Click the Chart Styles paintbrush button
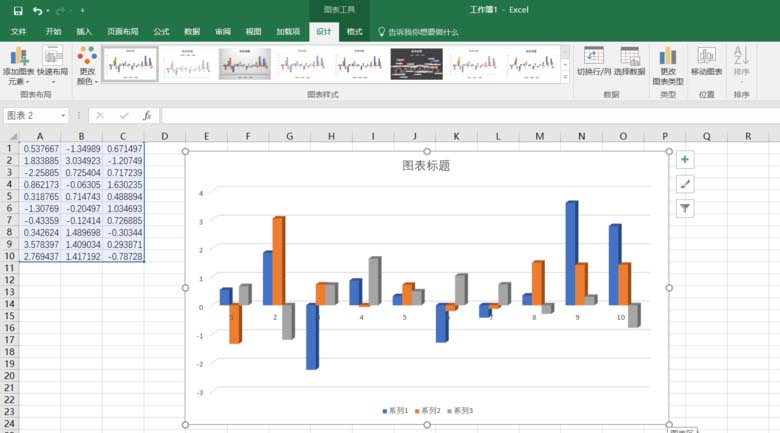780x433 pixels. point(685,184)
